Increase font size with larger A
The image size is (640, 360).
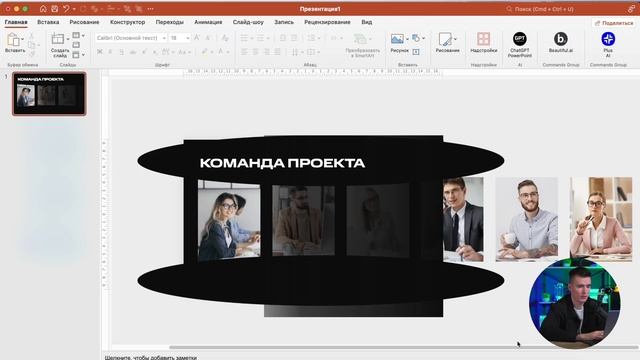point(197,38)
